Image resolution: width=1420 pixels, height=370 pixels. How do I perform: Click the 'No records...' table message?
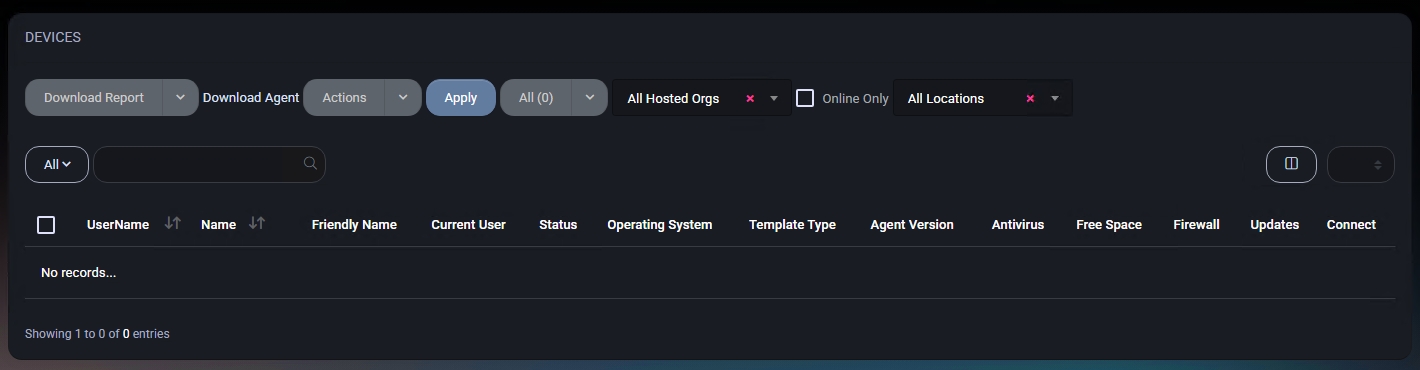(78, 272)
